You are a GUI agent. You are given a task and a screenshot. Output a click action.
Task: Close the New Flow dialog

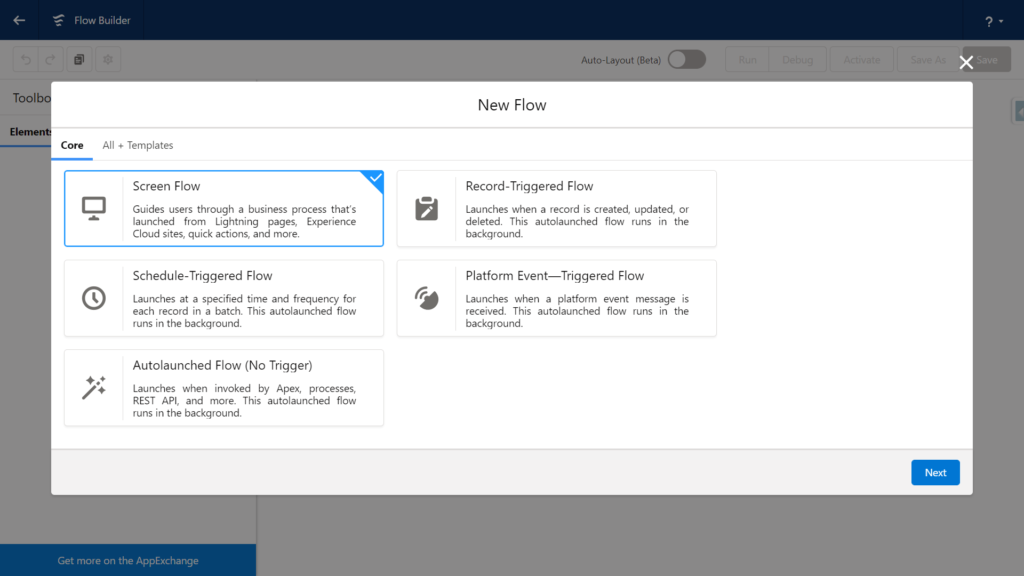[966, 63]
